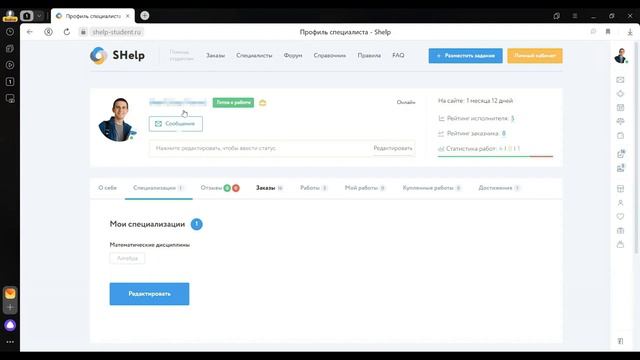Open the orange mail icon in the left sidebar

point(10,293)
